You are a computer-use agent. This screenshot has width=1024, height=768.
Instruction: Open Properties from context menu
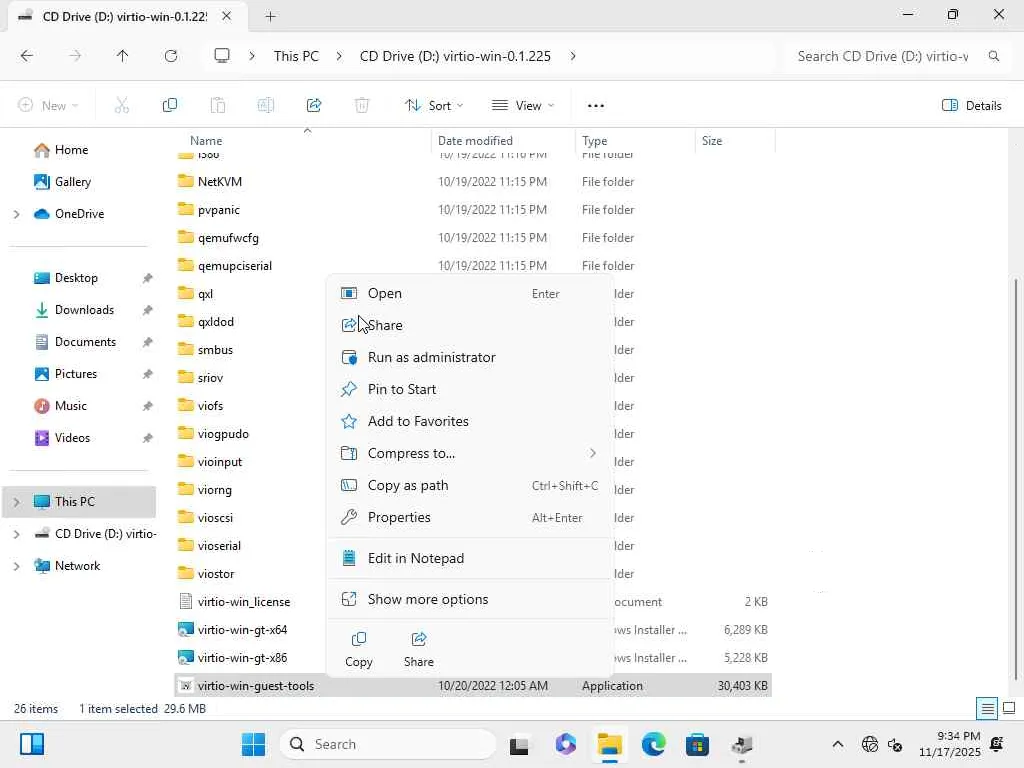tap(470, 517)
